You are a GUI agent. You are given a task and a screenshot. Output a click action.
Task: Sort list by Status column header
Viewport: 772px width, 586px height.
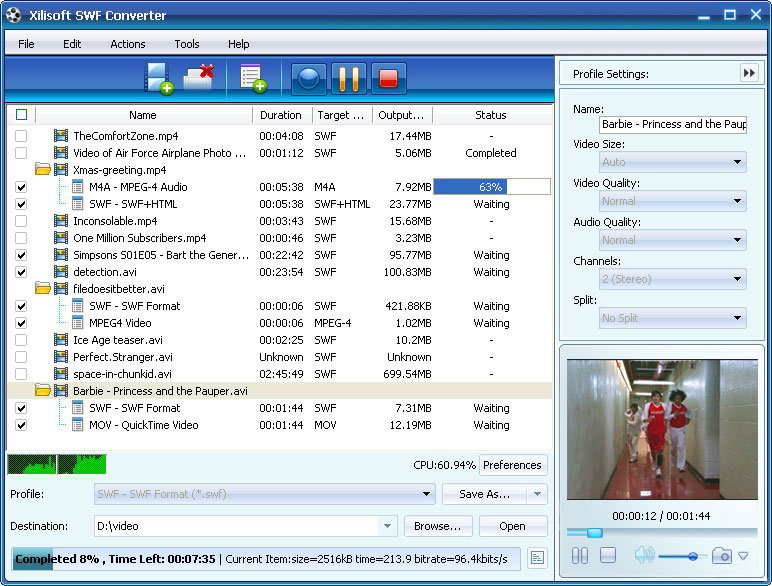[491, 115]
